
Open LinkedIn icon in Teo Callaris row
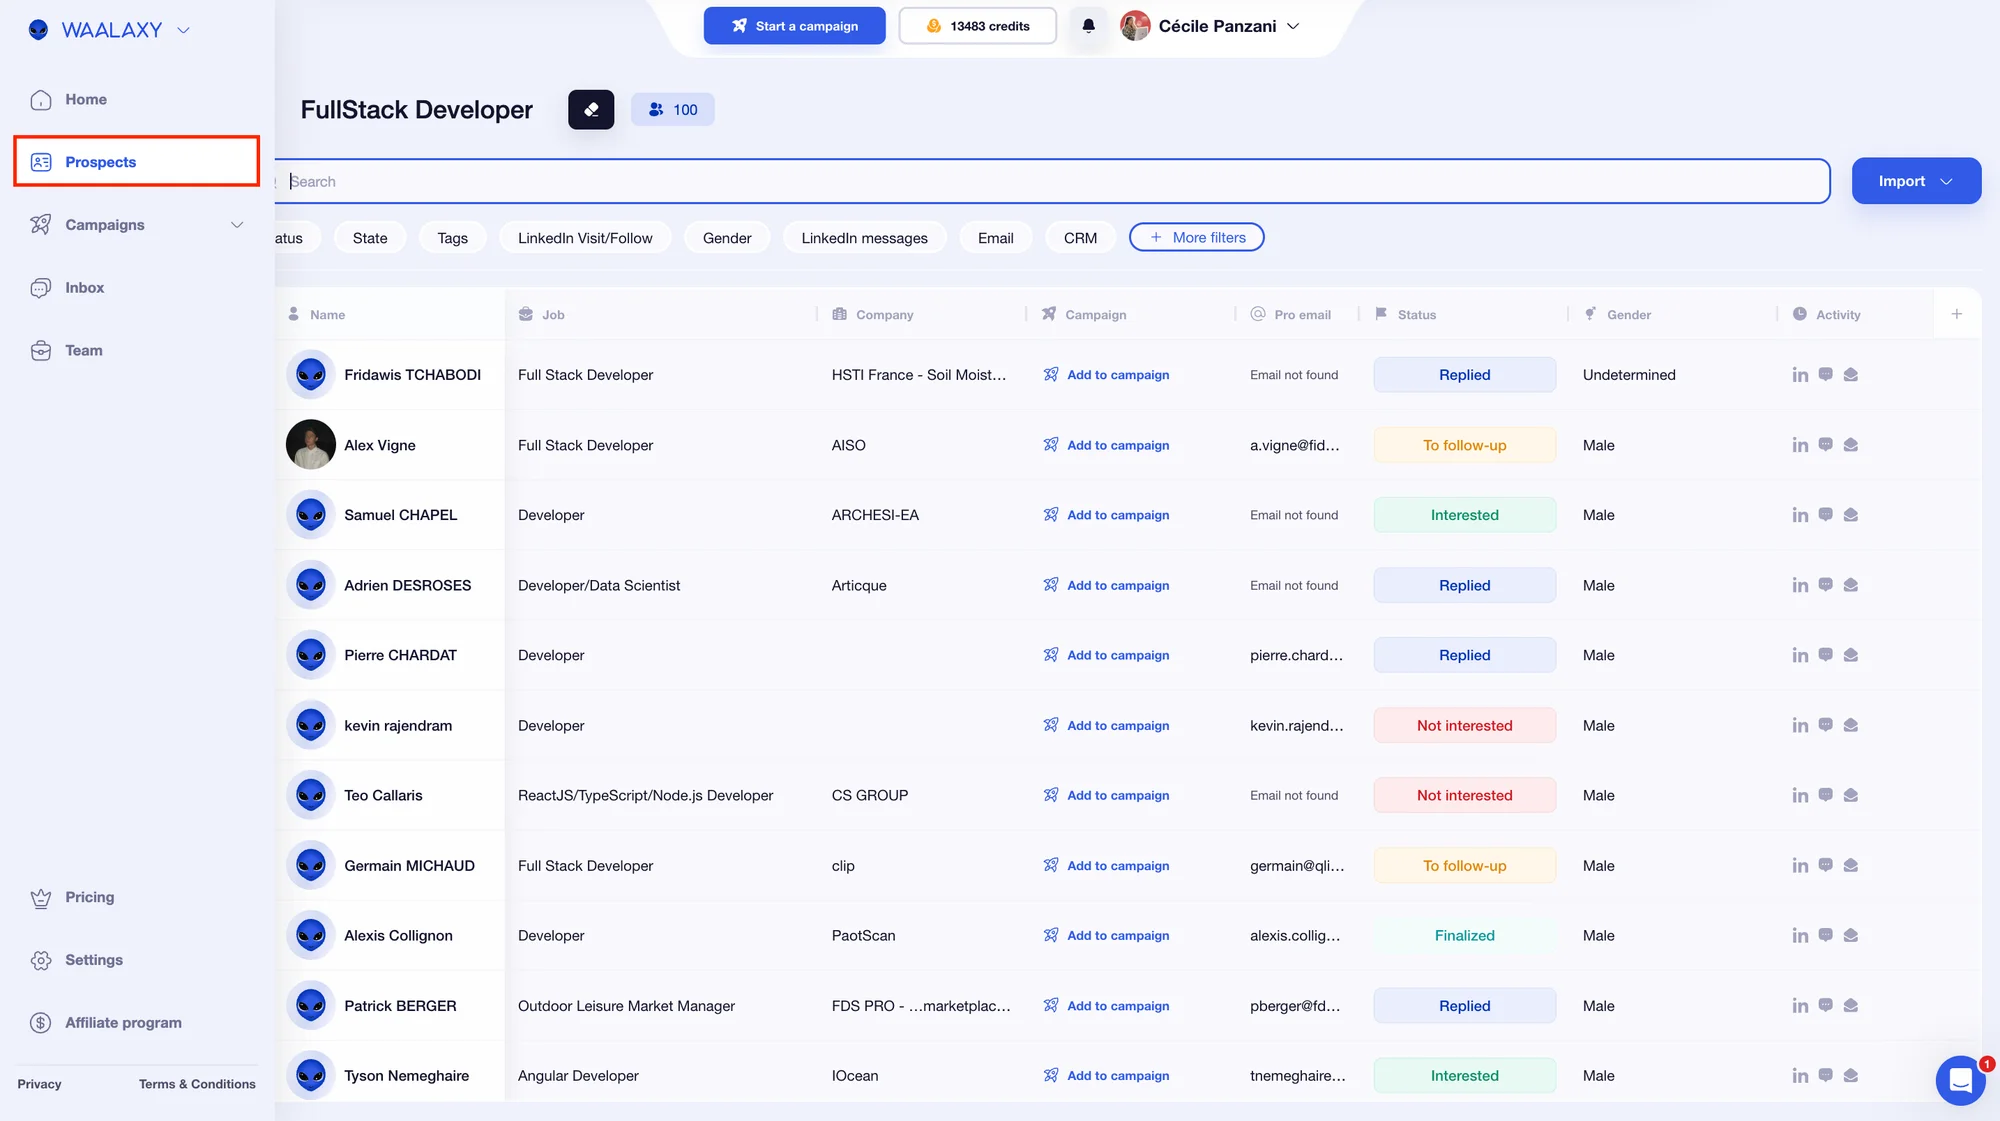pos(1800,795)
